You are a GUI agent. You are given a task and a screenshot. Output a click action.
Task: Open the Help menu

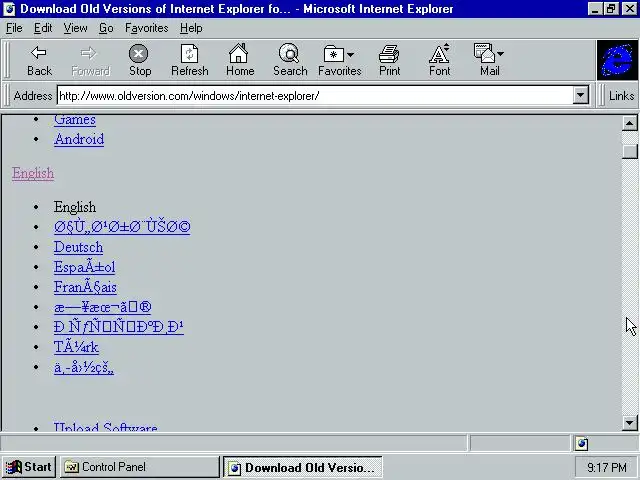[191, 28]
